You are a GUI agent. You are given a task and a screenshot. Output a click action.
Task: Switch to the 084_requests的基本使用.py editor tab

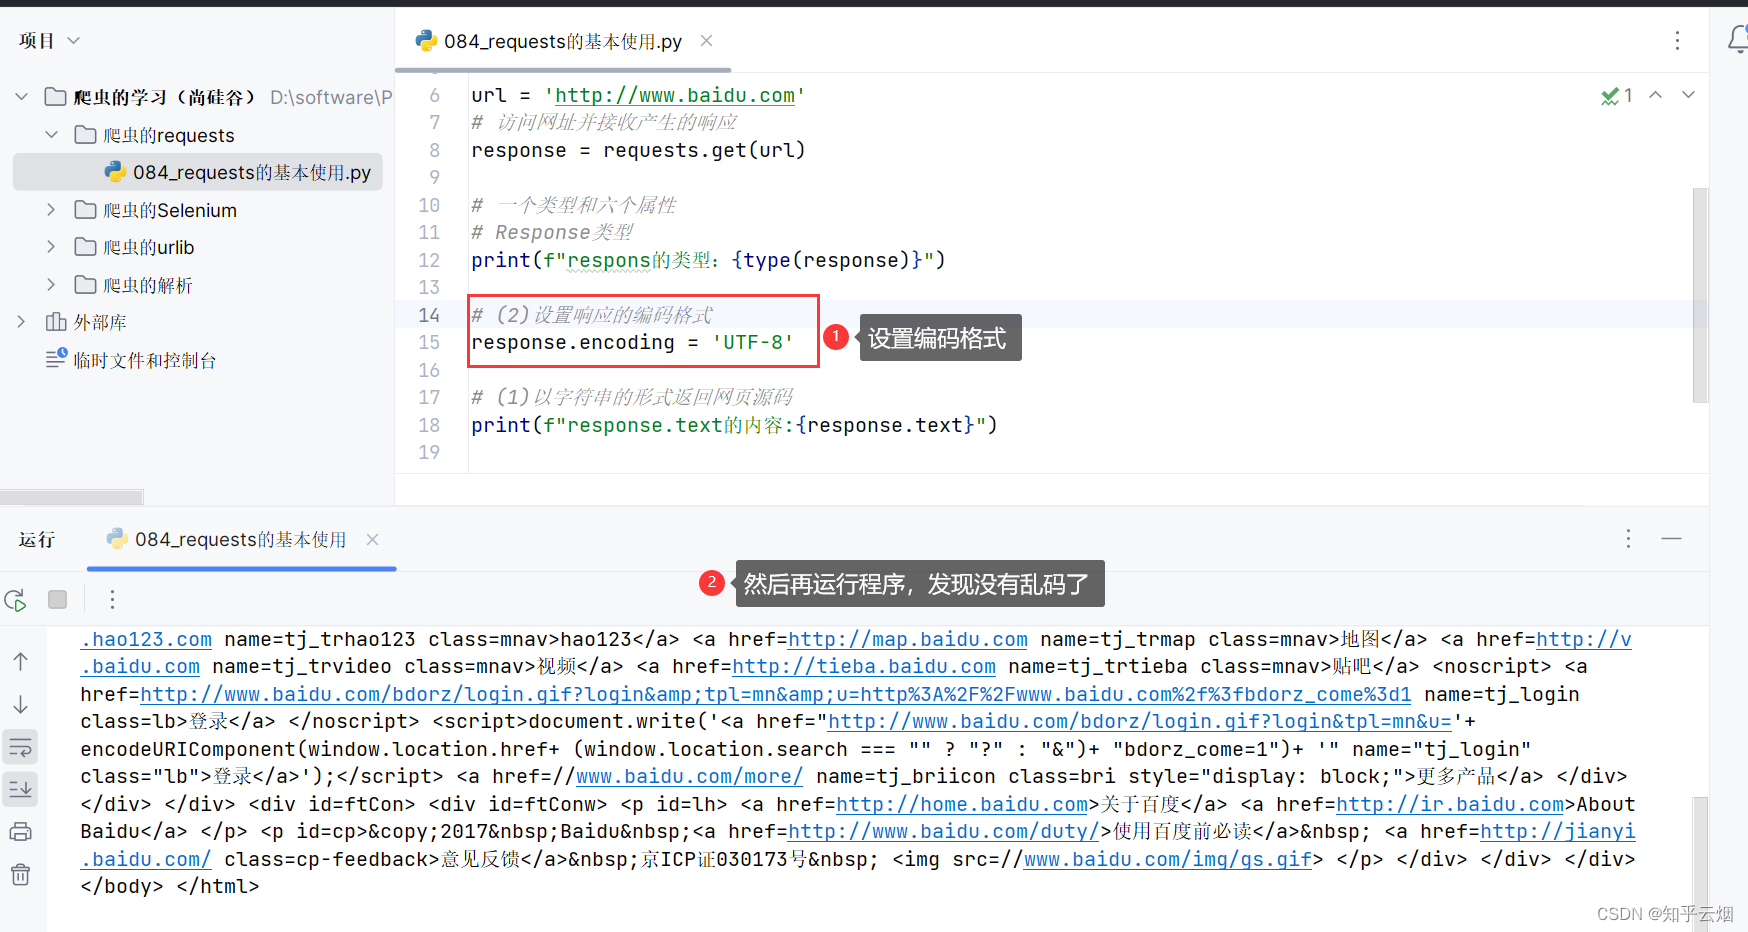click(x=563, y=41)
